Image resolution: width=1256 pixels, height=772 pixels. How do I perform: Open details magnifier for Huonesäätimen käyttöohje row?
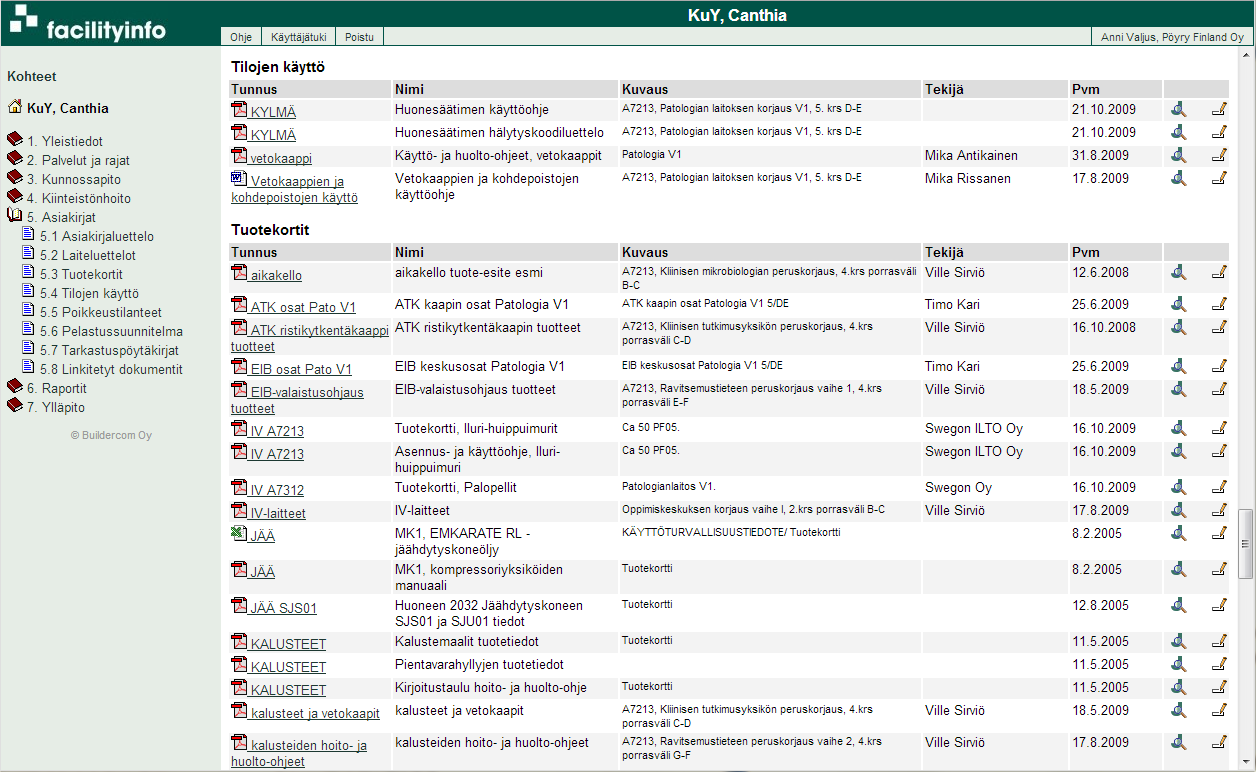pos(1179,110)
